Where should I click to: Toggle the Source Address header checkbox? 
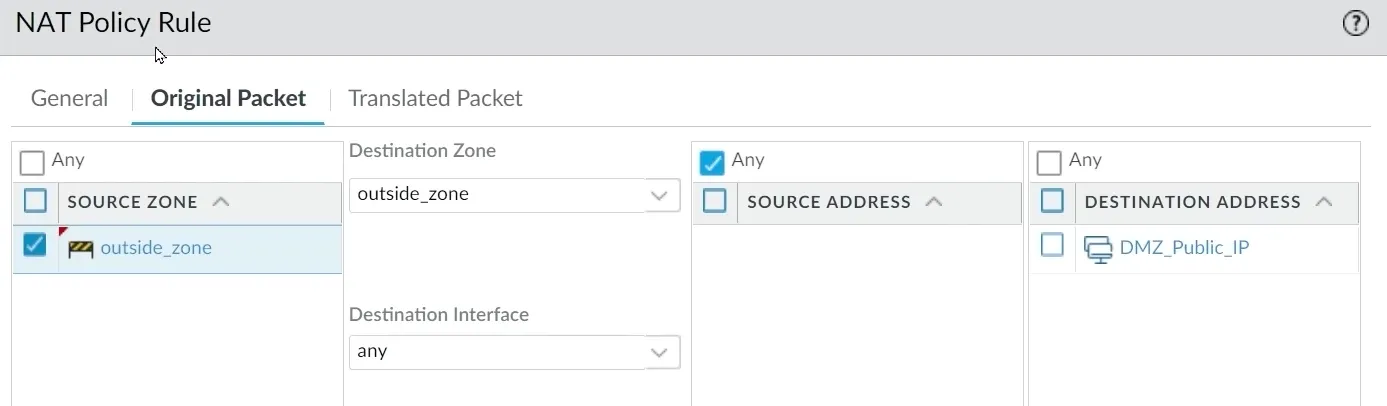pos(714,202)
